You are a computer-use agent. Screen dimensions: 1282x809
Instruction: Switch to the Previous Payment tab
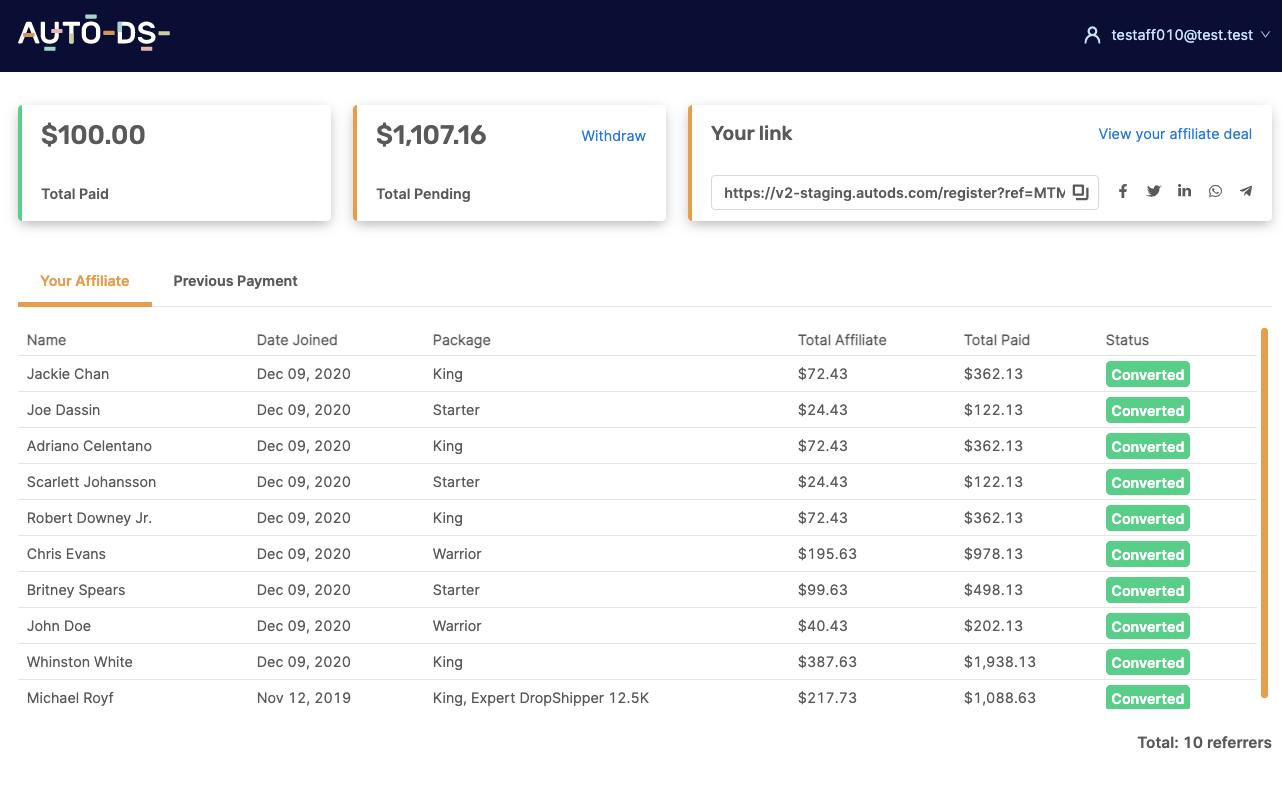(235, 281)
